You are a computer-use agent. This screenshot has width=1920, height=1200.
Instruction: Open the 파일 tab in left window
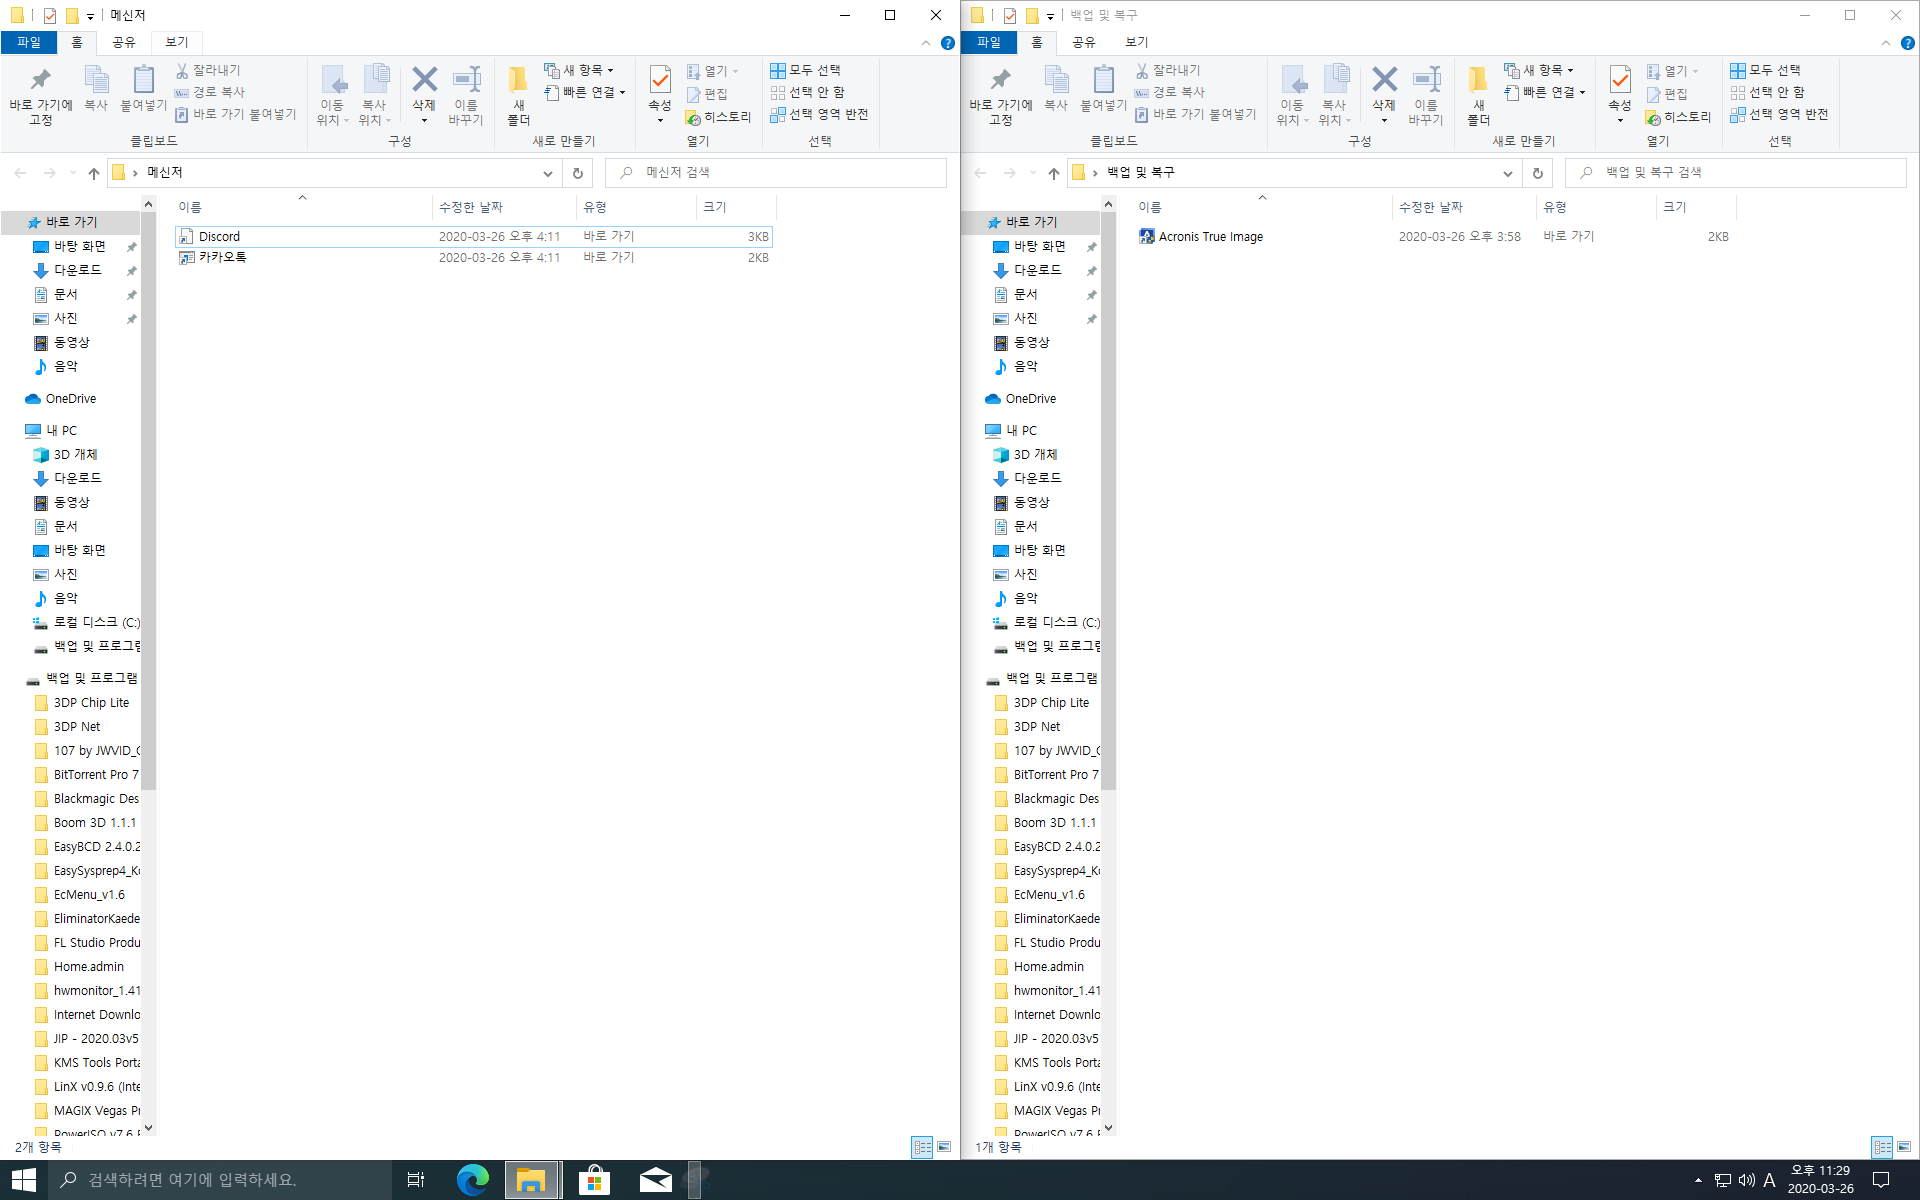29,42
